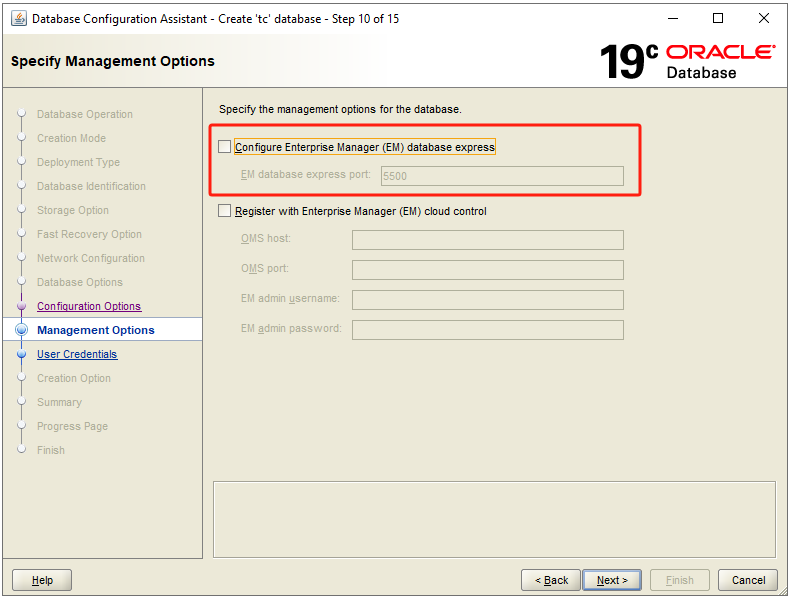794x602 pixels.
Task: Click the Finish step in sidebar
Action: [51, 450]
